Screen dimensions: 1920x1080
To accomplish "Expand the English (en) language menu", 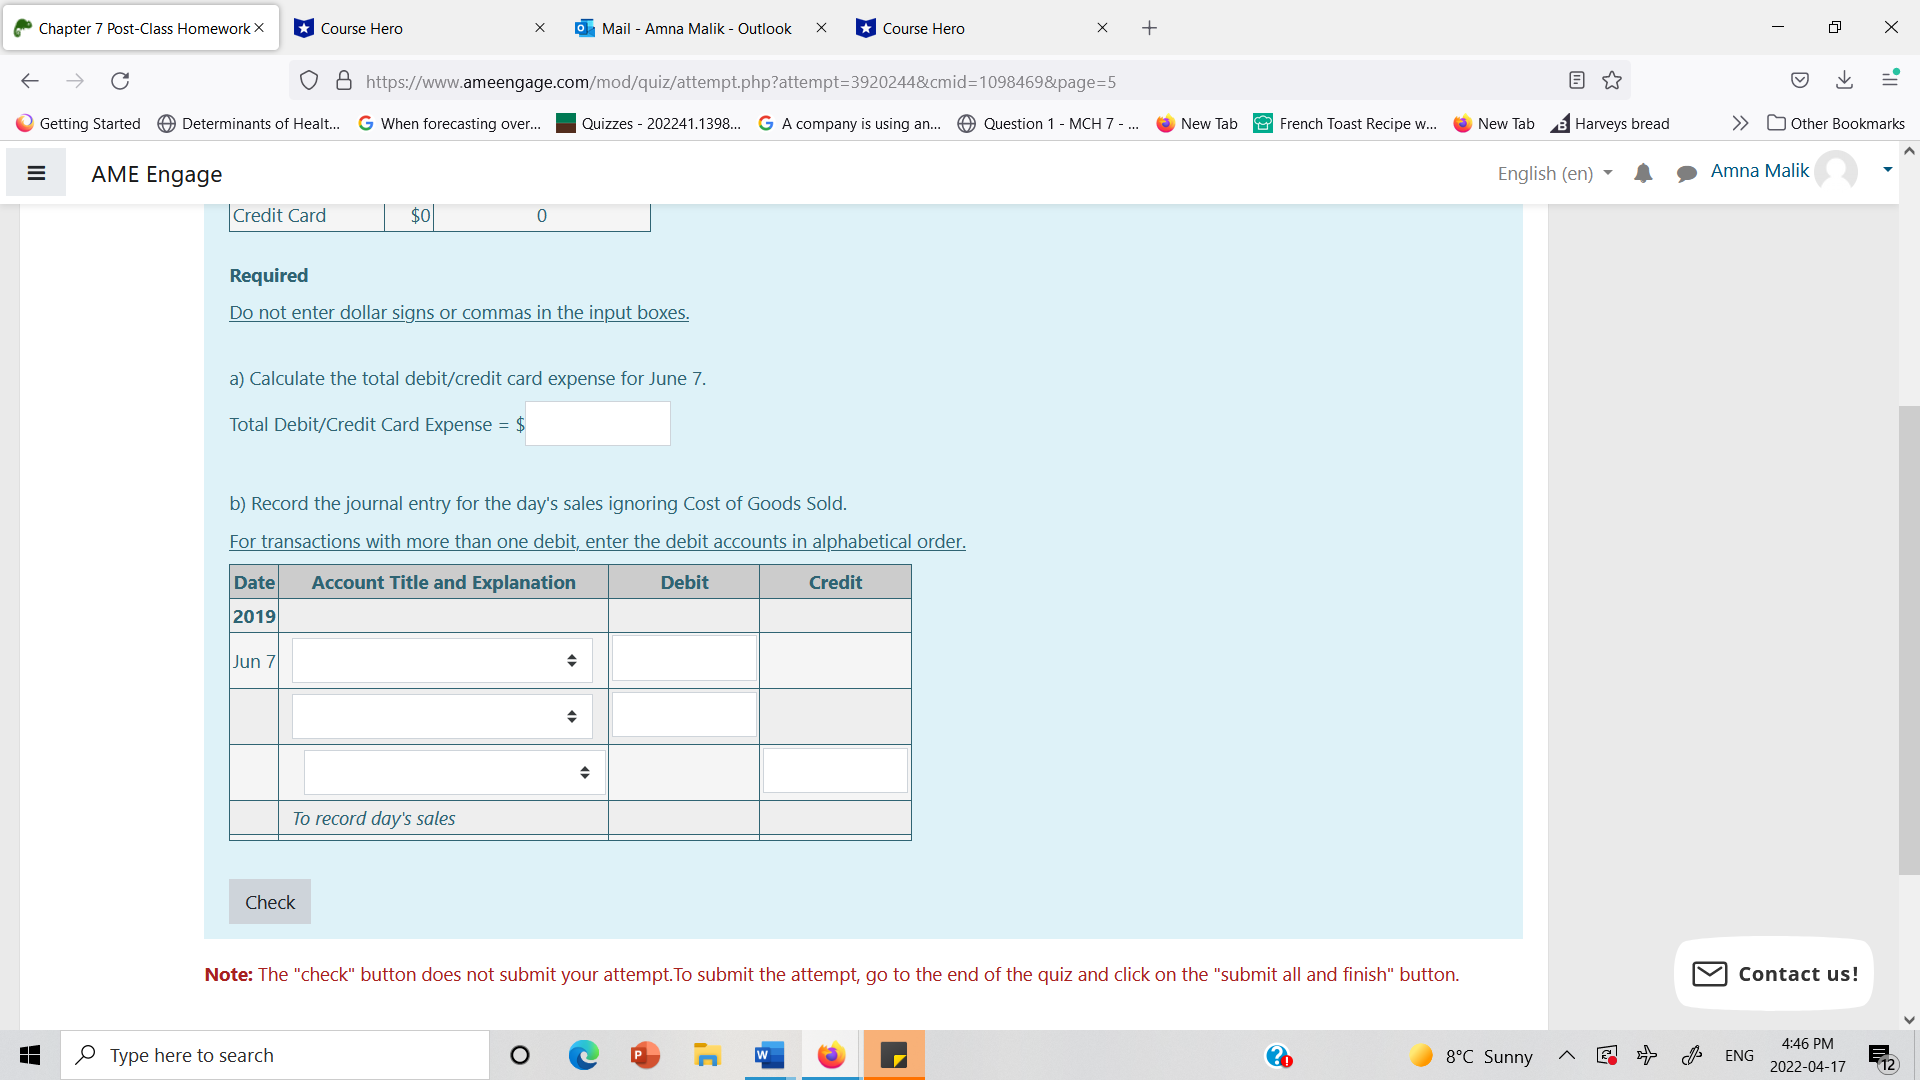I will coord(1554,173).
